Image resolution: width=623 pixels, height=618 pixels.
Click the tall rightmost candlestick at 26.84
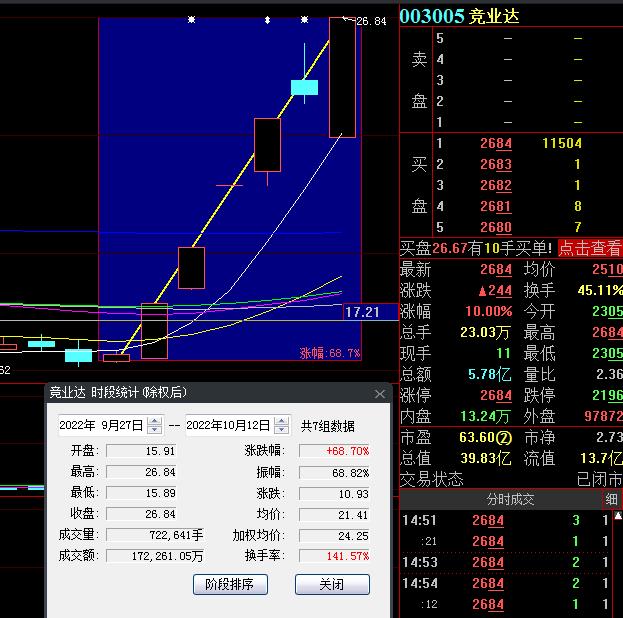click(x=342, y=77)
